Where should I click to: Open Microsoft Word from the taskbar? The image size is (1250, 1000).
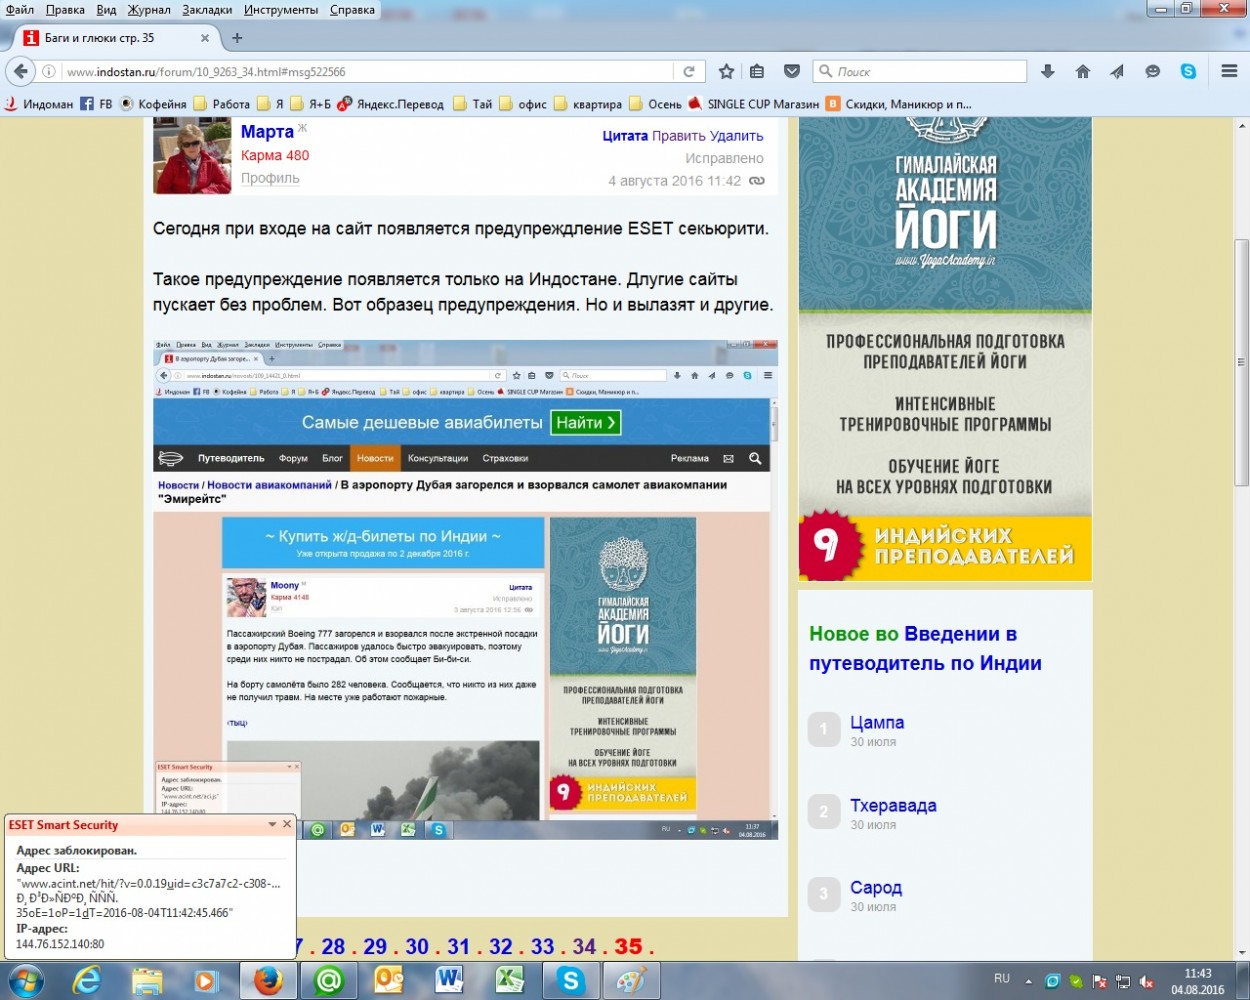tap(449, 980)
